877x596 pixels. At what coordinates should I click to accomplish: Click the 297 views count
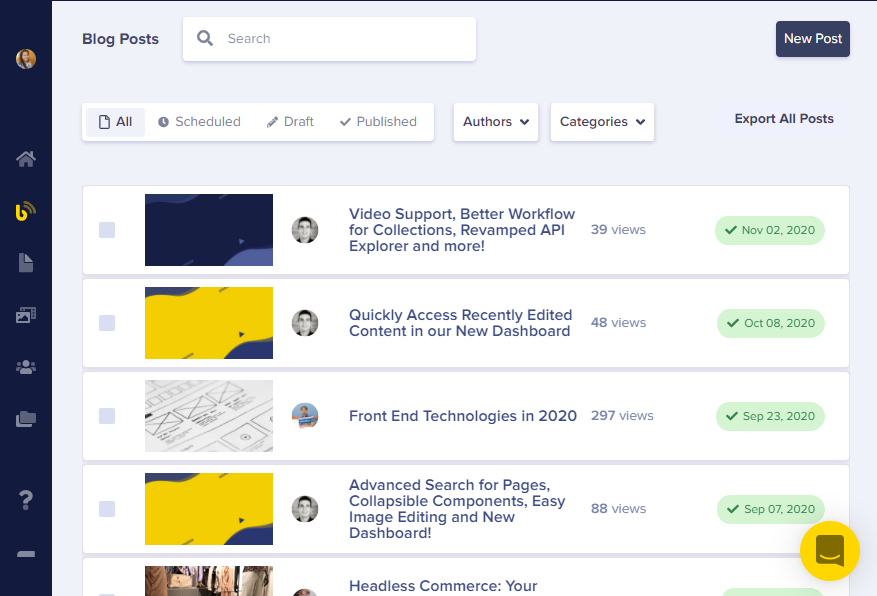coord(622,415)
